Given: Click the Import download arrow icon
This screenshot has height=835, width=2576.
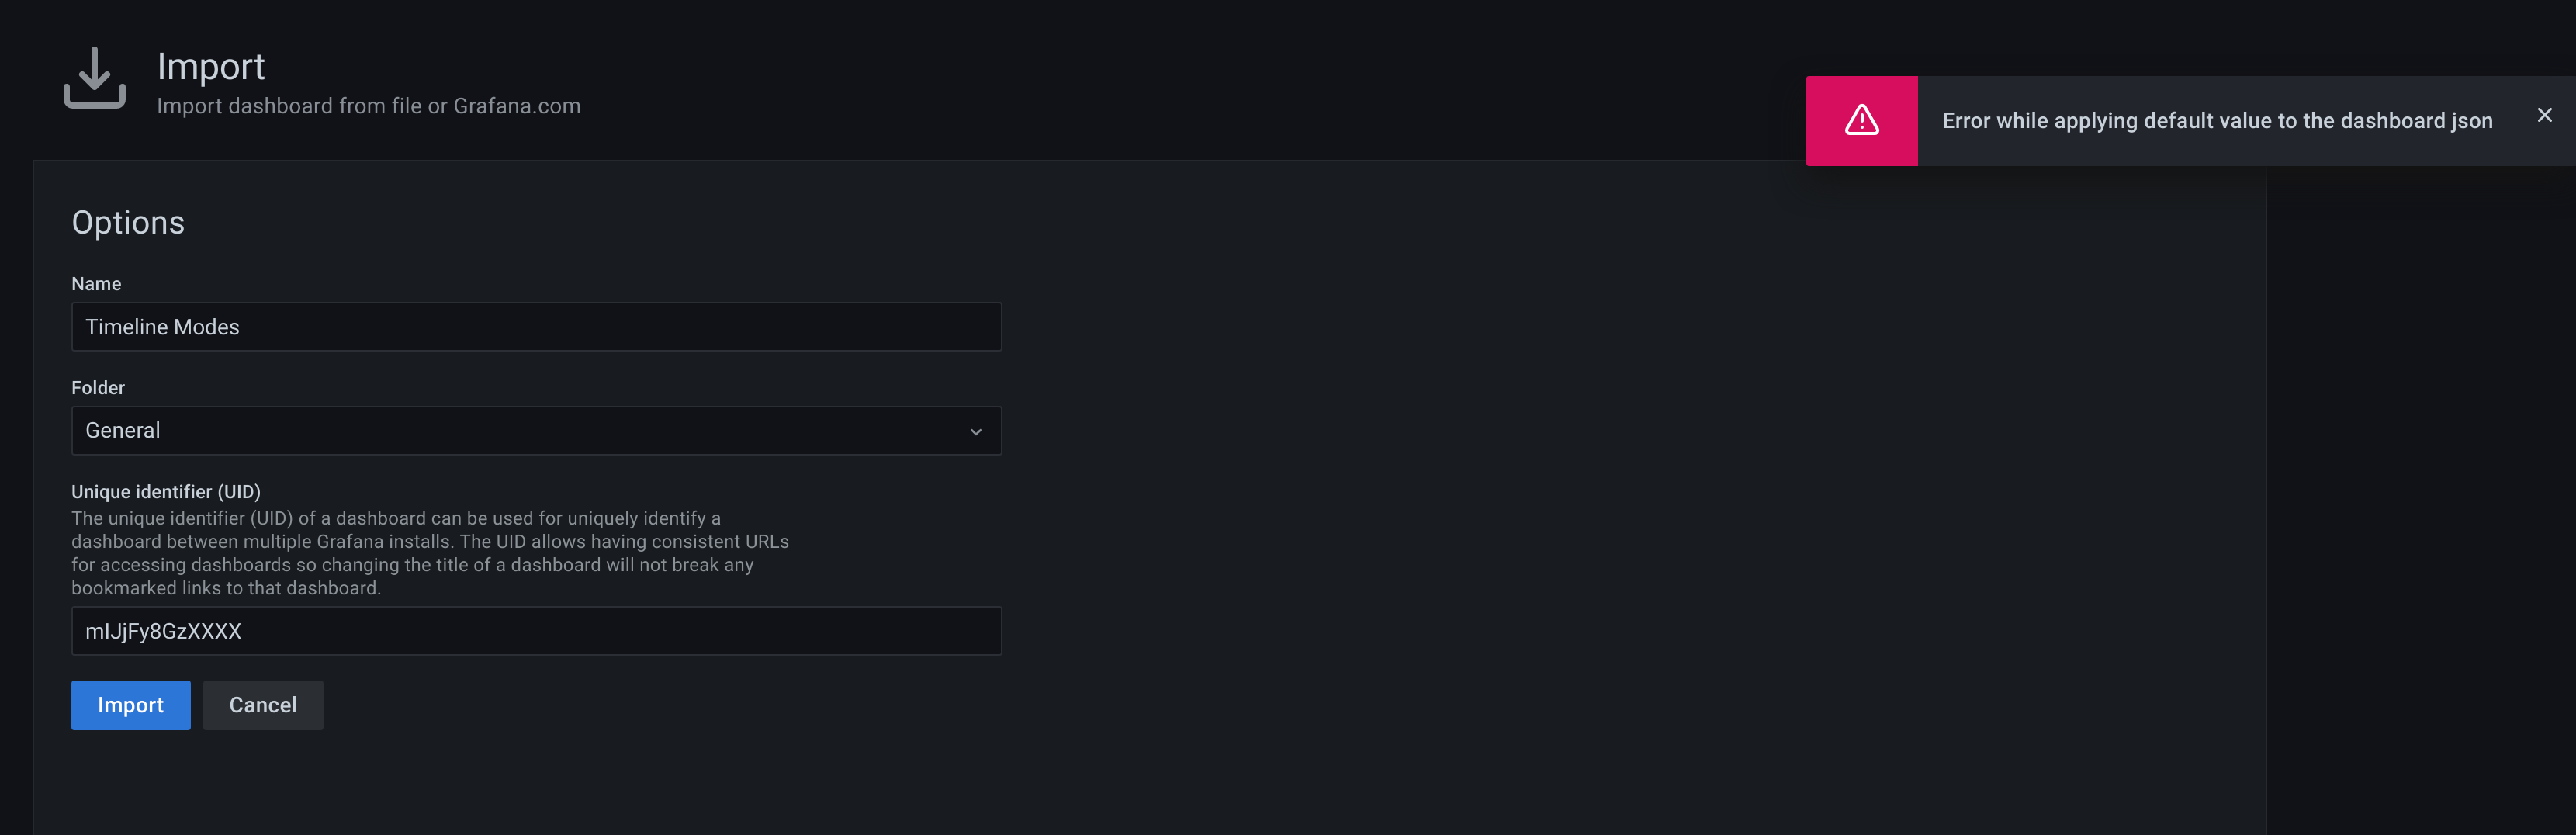Looking at the screenshot, I should point(93,78).
